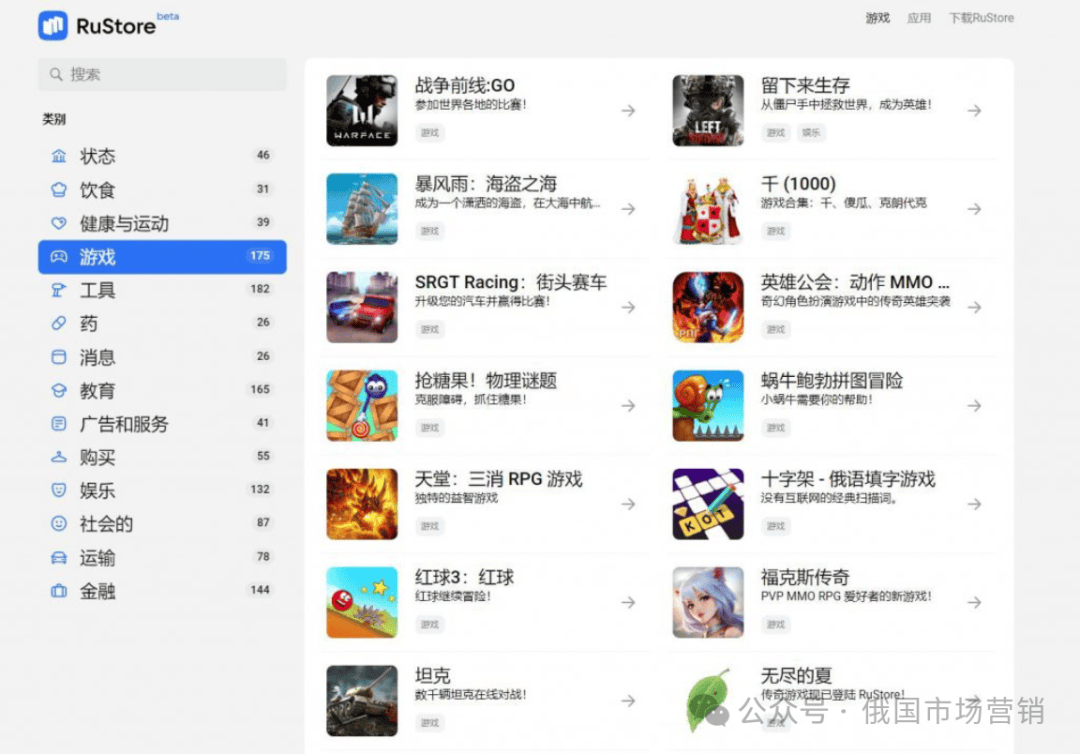Click the 健康与运动 heart icon

pos(59,223)
